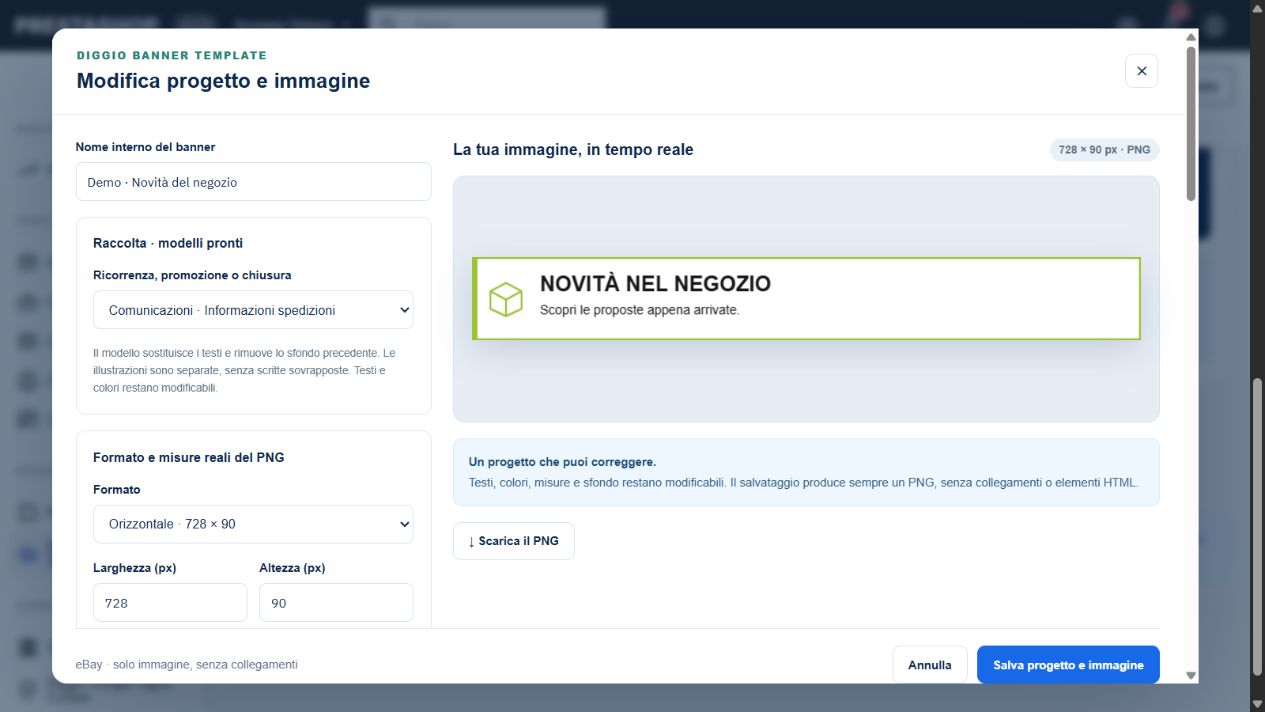Click the heading 'La tua immagine, in tempo reale'

tap(573, 150)
